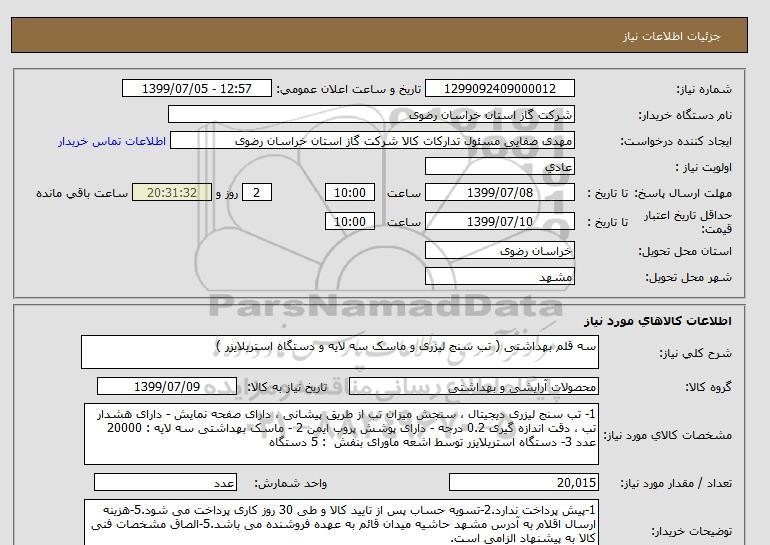The width and height of the screenshot is (770, 545).
Task: Click the price validity time 10:00 next to 1399/07/10
Action: [350, 221]
